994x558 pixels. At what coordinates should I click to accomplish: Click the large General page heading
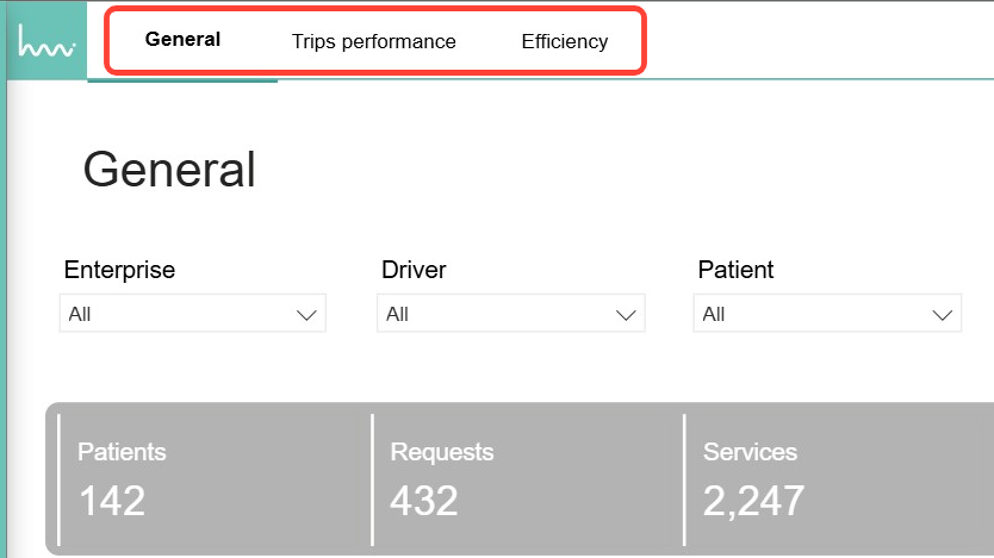(x=169, y=169)
